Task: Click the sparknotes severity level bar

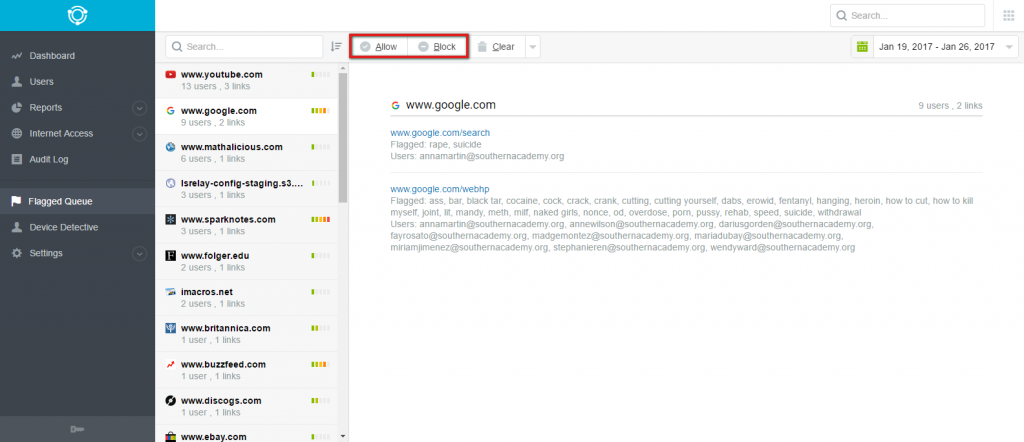Action: (x=321, y=219)
